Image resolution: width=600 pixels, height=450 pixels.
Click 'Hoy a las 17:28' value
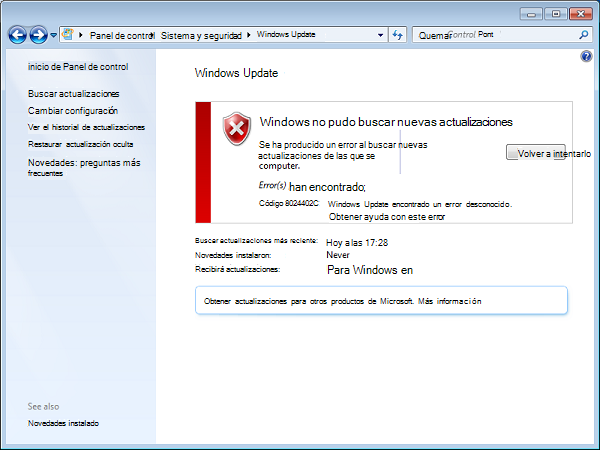point(357,243)
